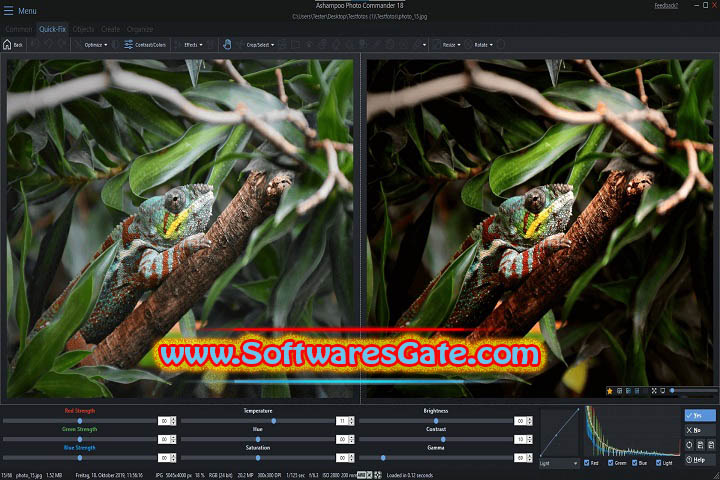Click the second save preset icon

711,445
